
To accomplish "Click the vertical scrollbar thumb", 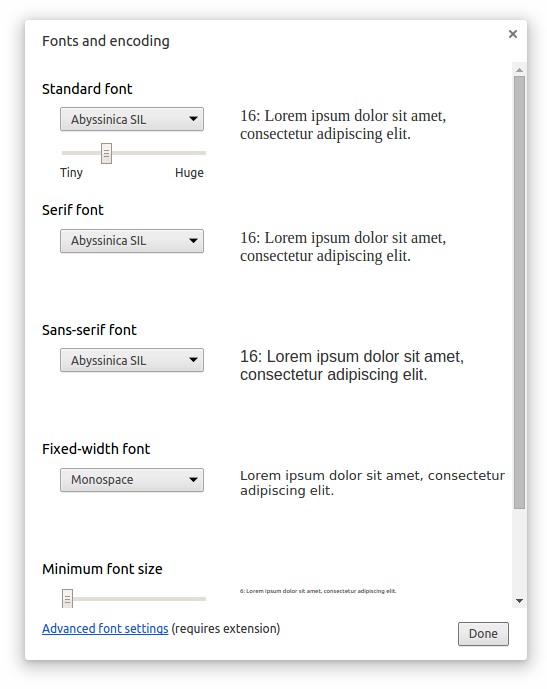I will pos(519,292).
